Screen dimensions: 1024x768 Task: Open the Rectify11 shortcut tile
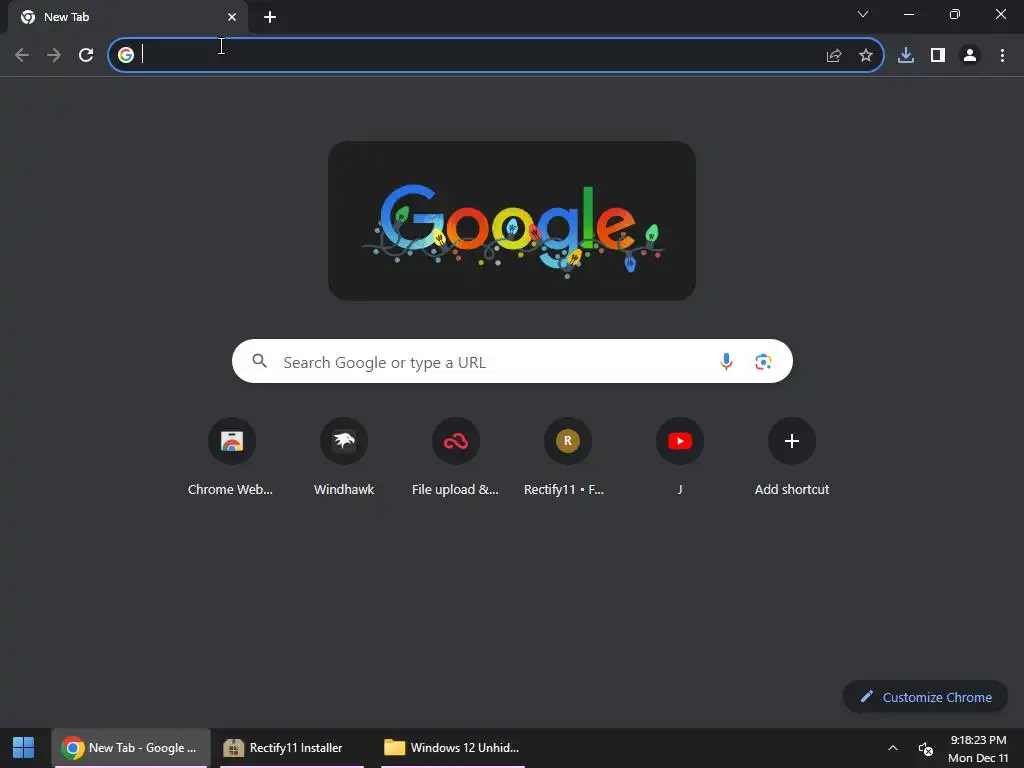[x=568, y=441]
